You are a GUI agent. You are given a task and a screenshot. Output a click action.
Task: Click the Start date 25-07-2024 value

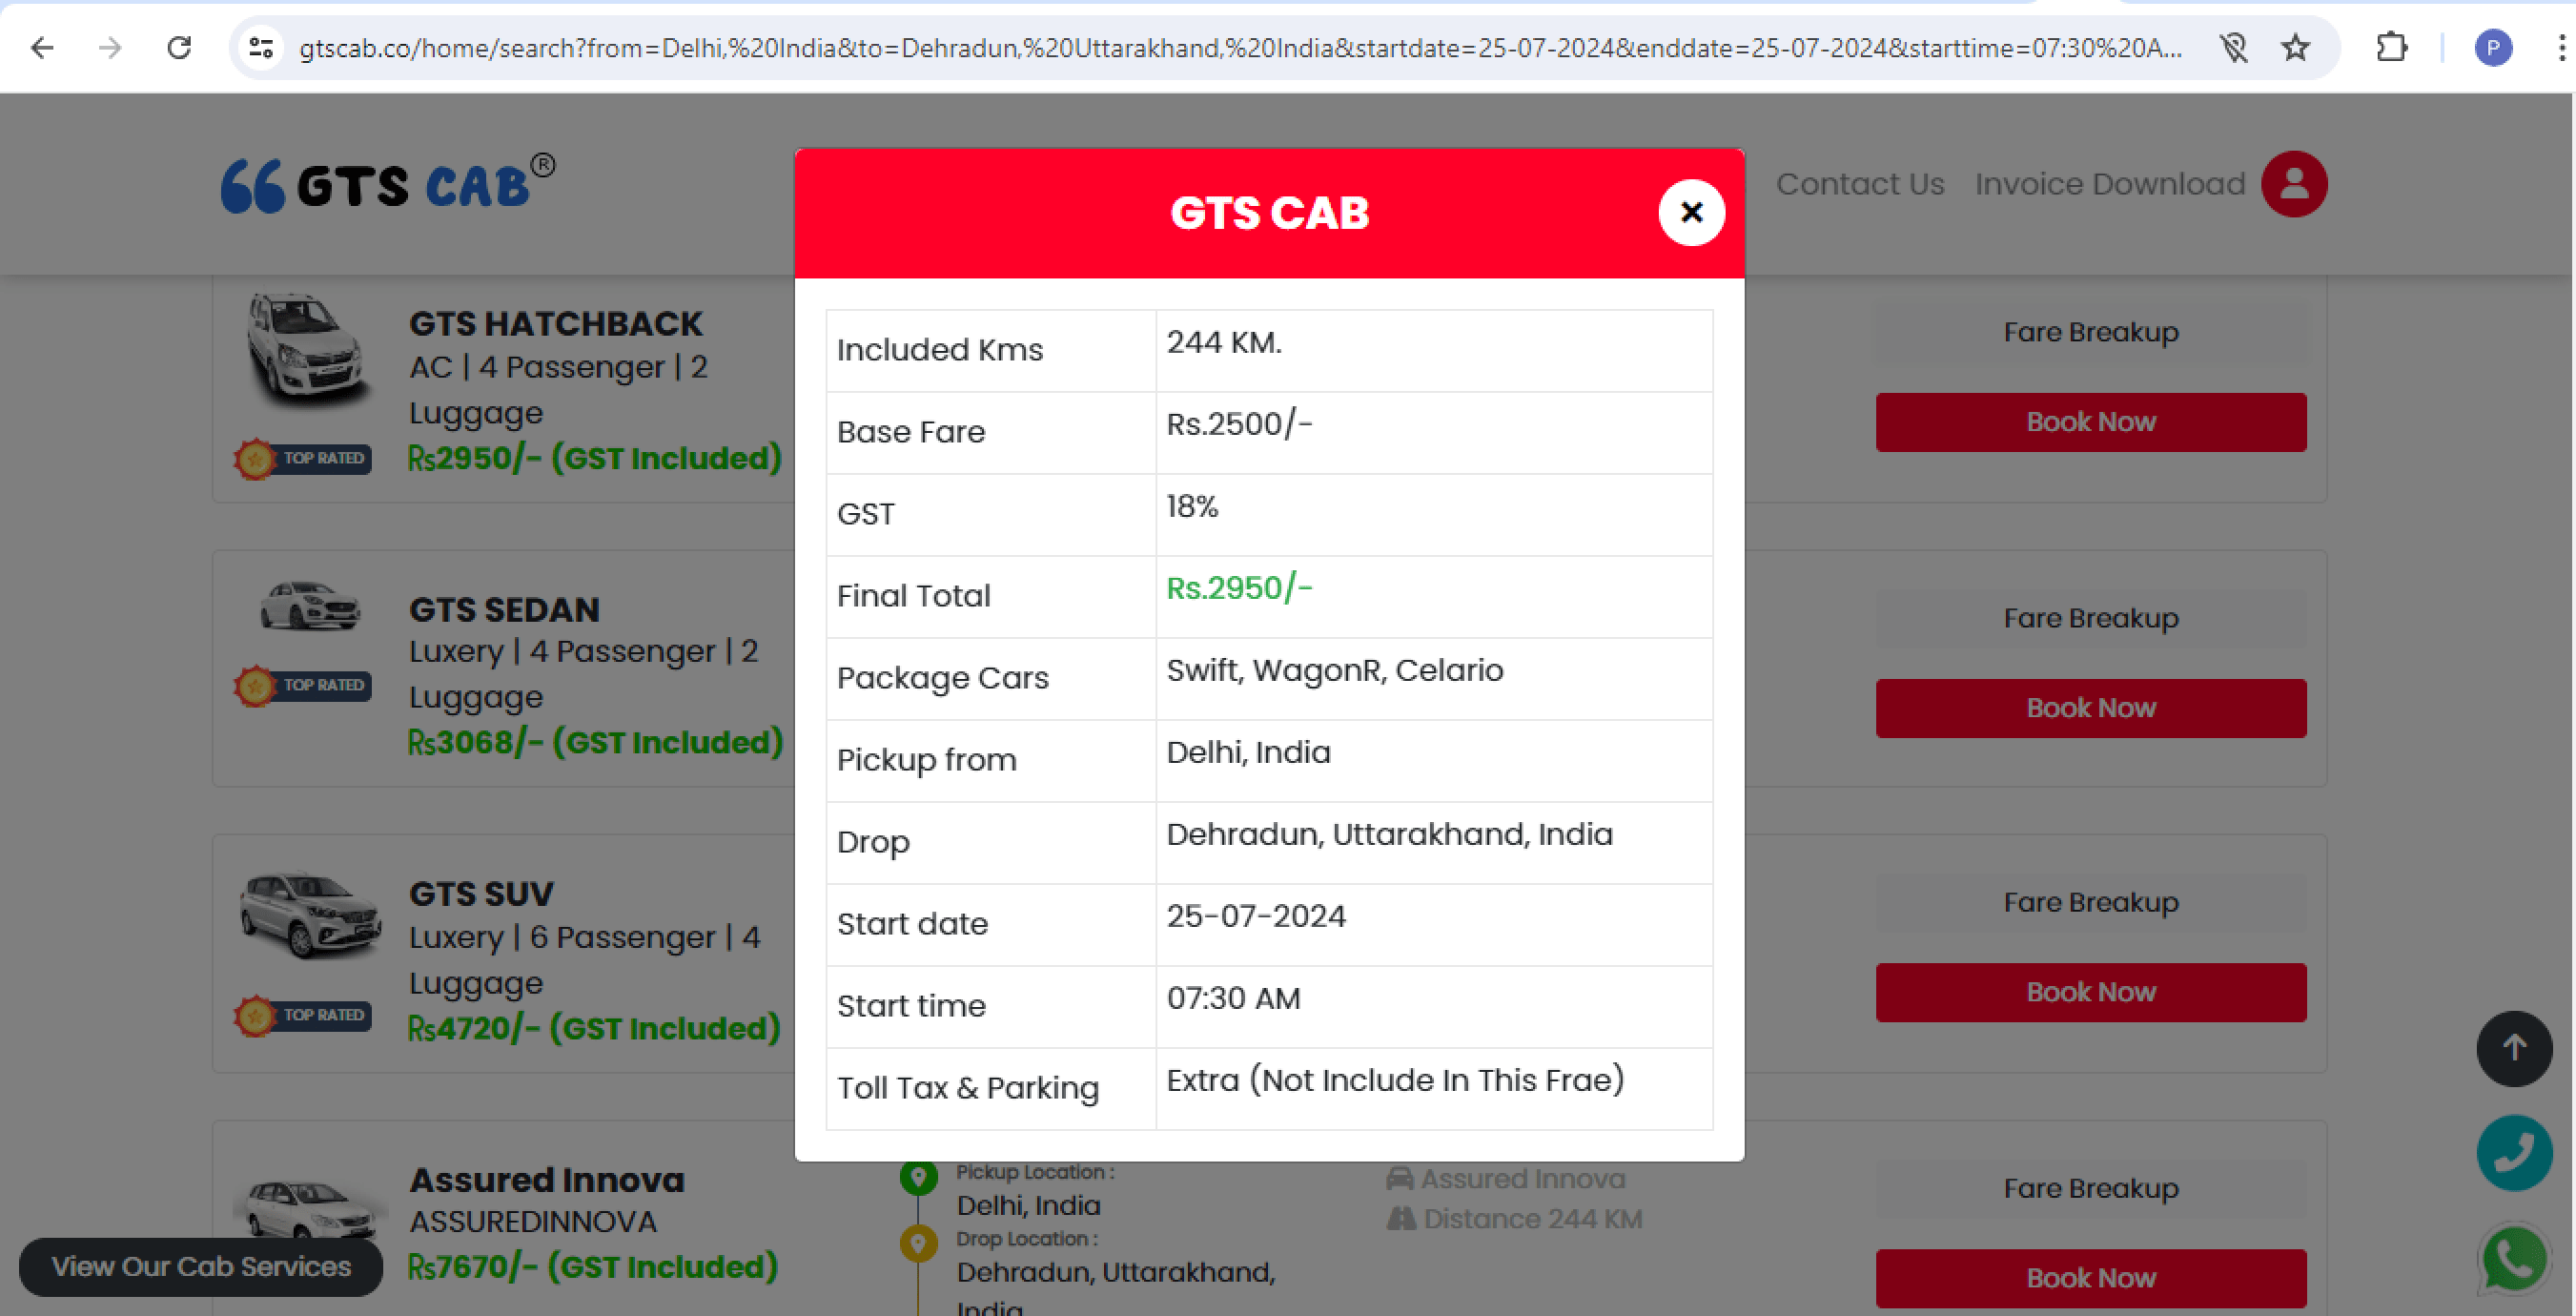[1256, 916]
